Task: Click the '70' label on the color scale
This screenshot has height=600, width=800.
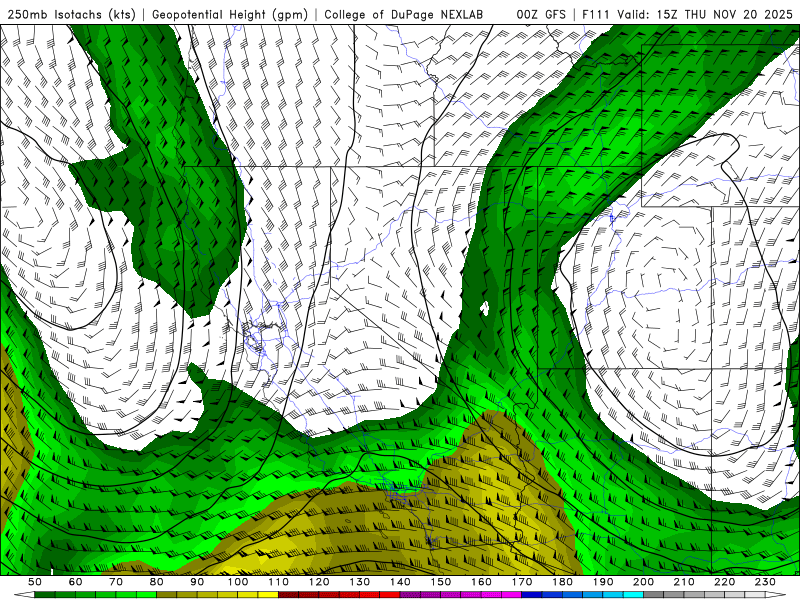Action: coord(116,582)
